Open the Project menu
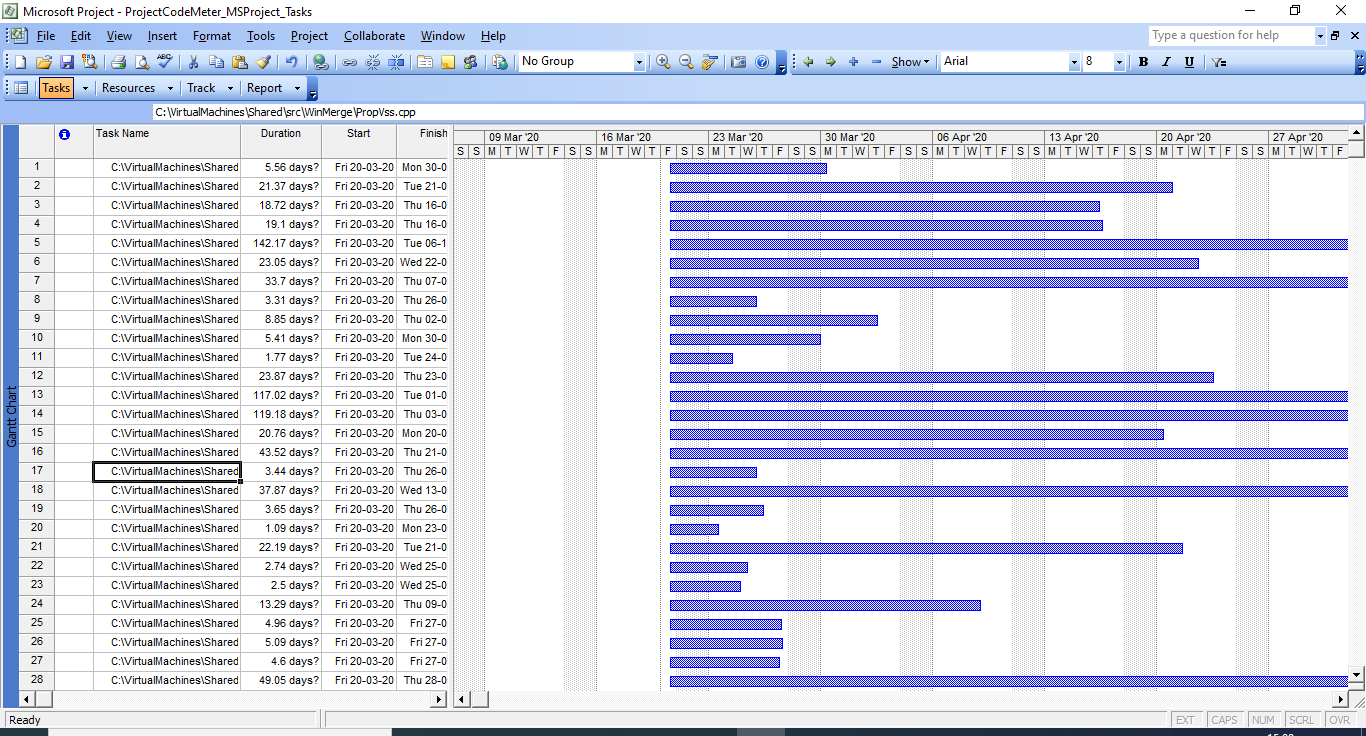Screen dimensions: 1366x736 click(309, 36)
